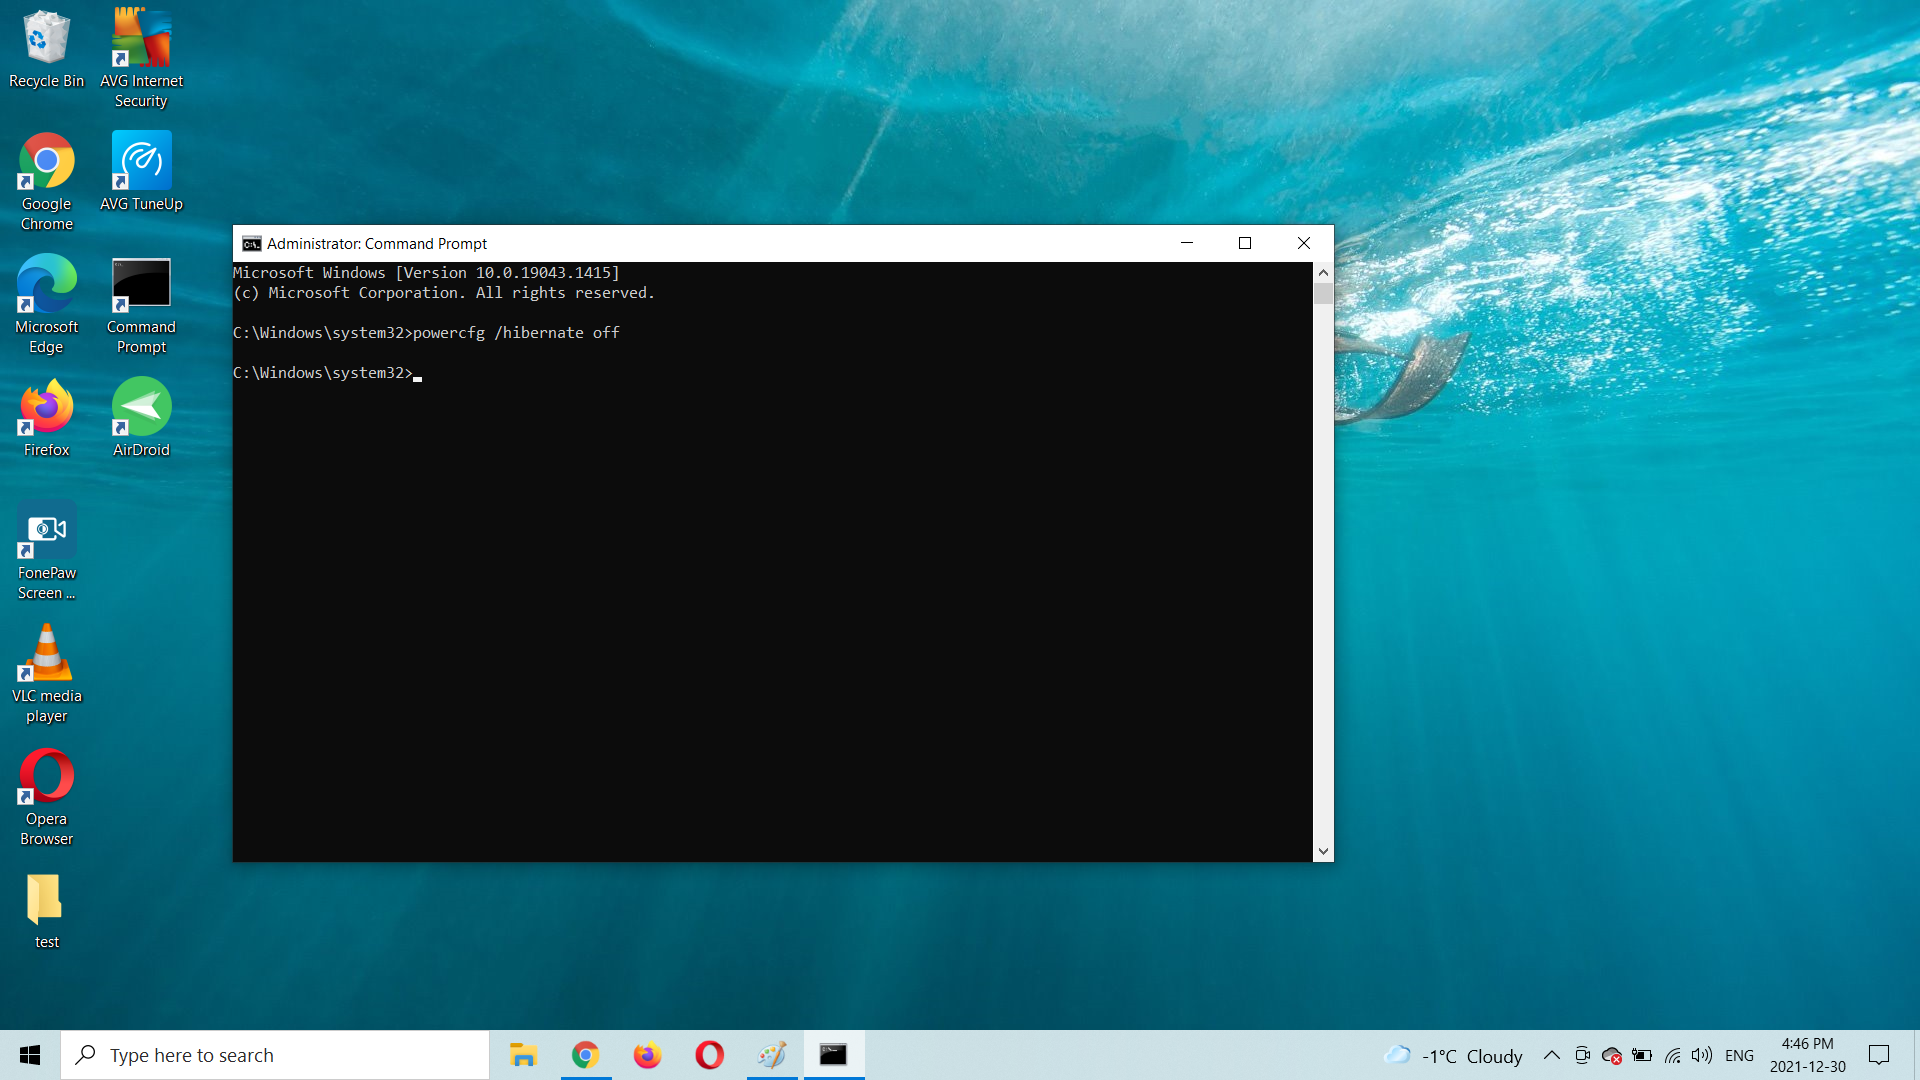Image resolution: width=1920 pixels, height=1080 pixels.
Task: Scroll down the Command Prompt window
Action: click(x=1323, y=851)
